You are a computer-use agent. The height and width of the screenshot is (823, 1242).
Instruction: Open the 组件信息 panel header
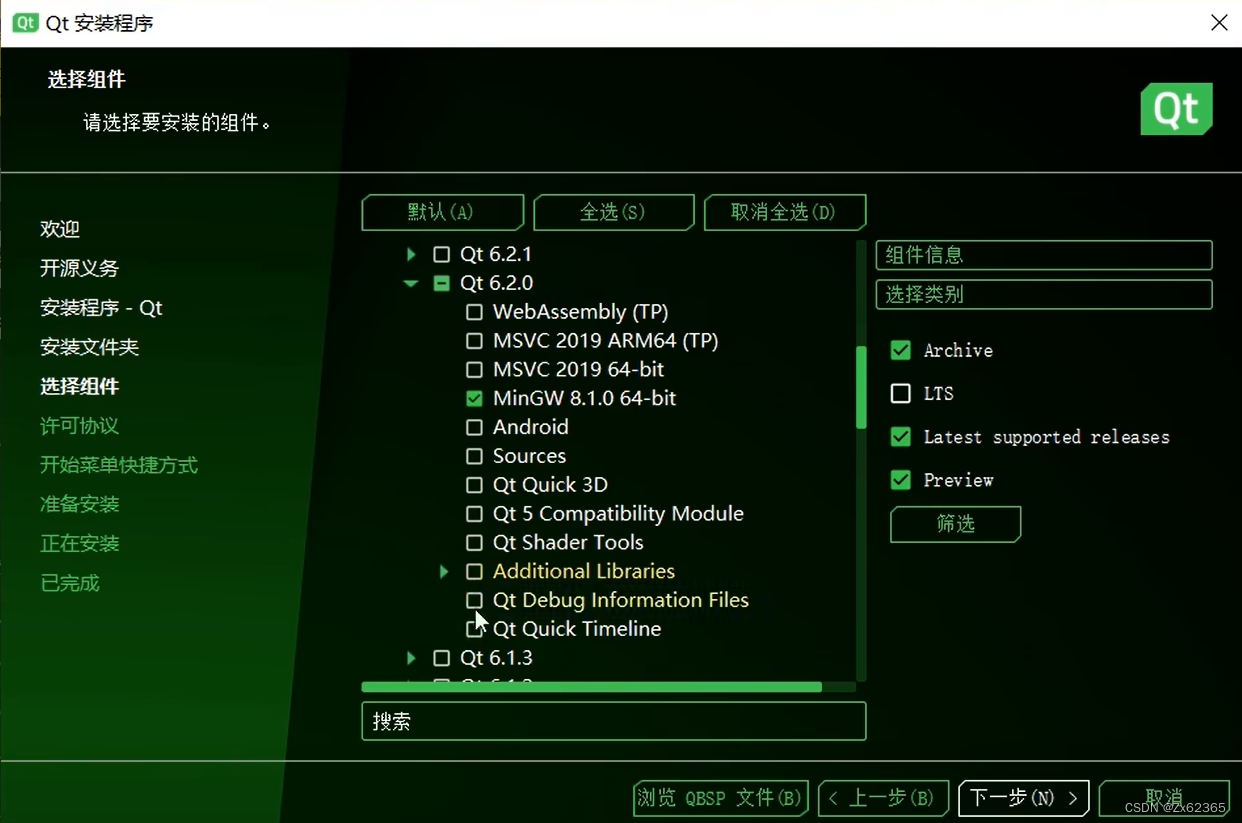click(x=1044, y=255)
